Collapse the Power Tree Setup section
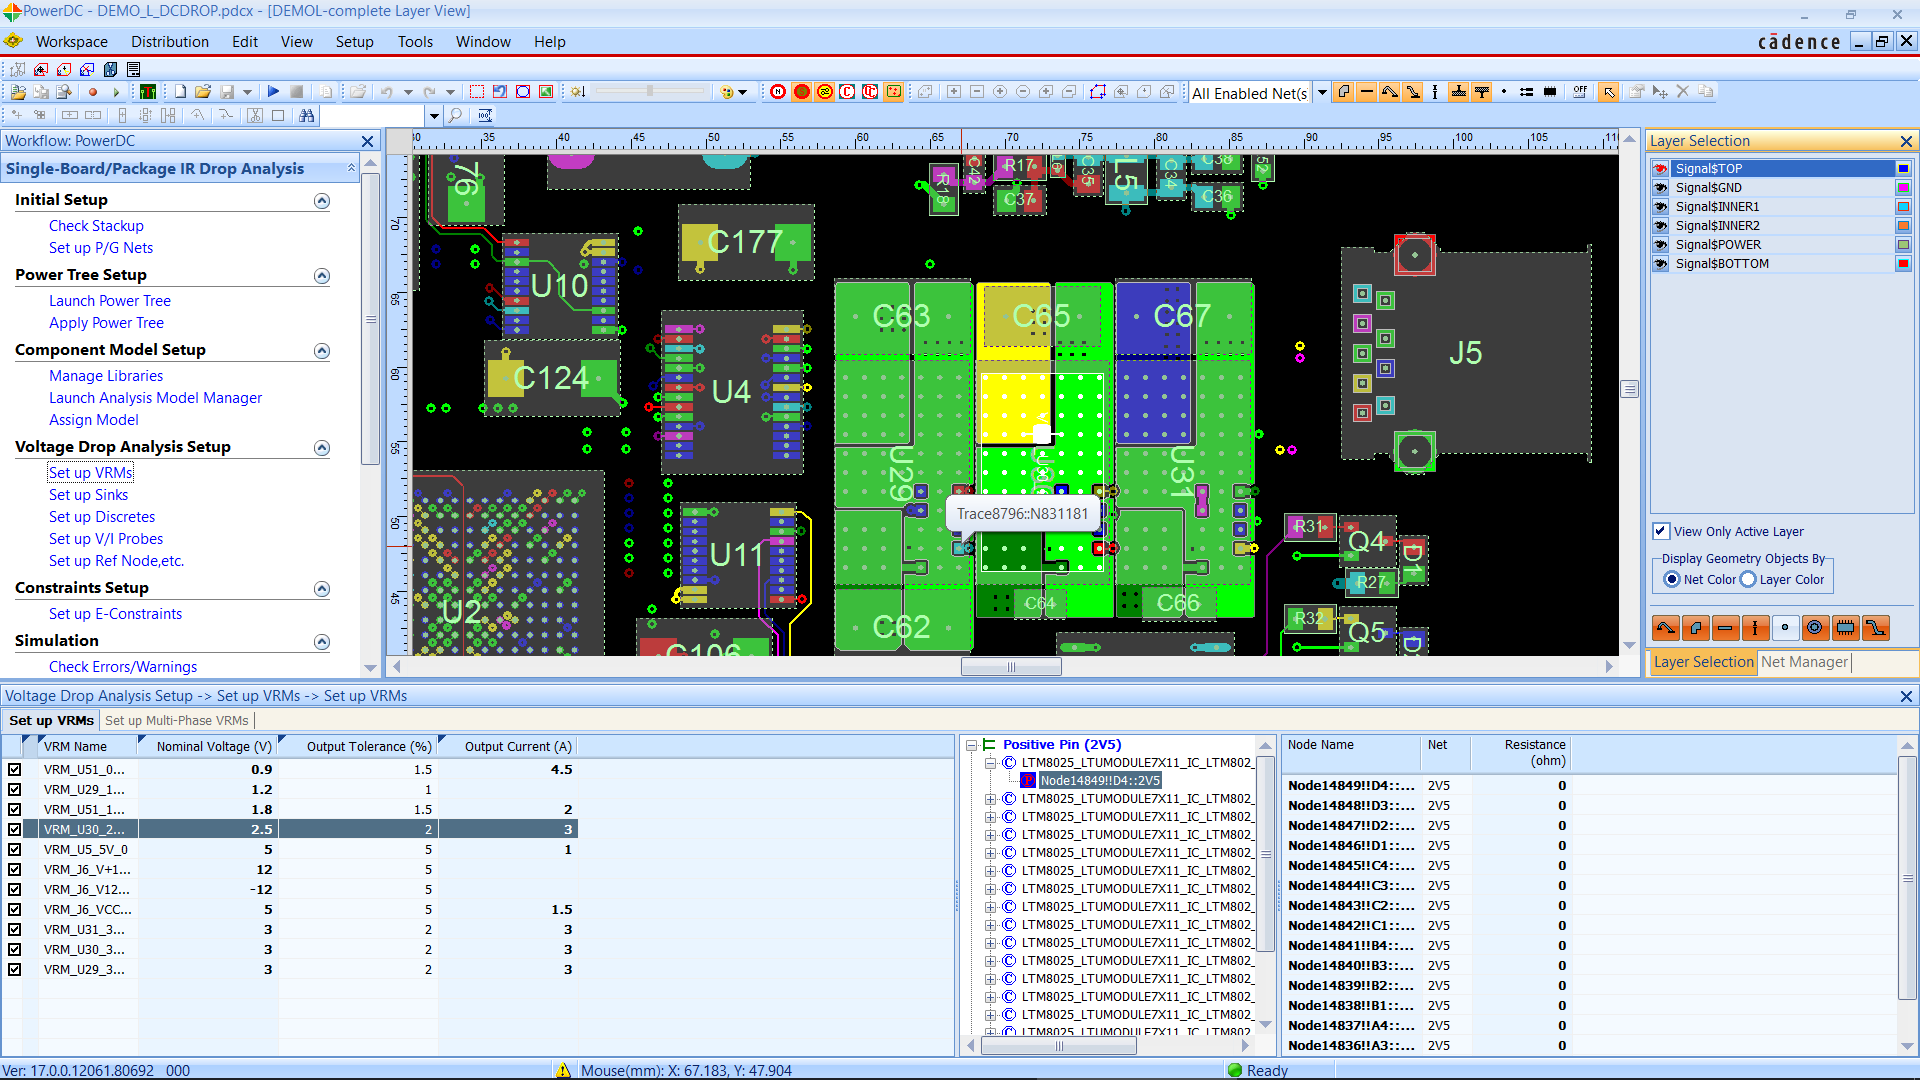Viewport: 1920px width, 1080px height. [x=322, y=275]
